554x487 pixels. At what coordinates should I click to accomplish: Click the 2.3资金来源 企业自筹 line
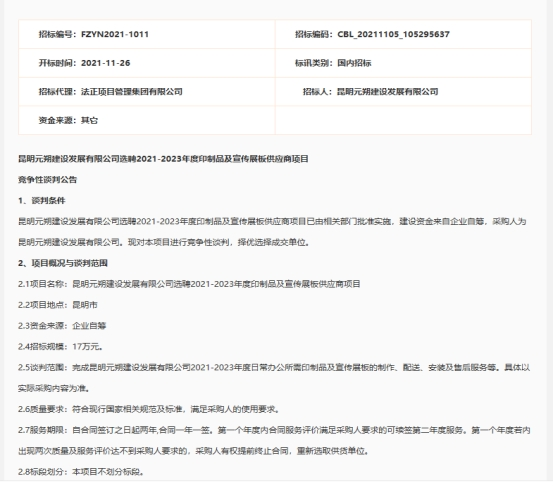click(x=62, y=326)
